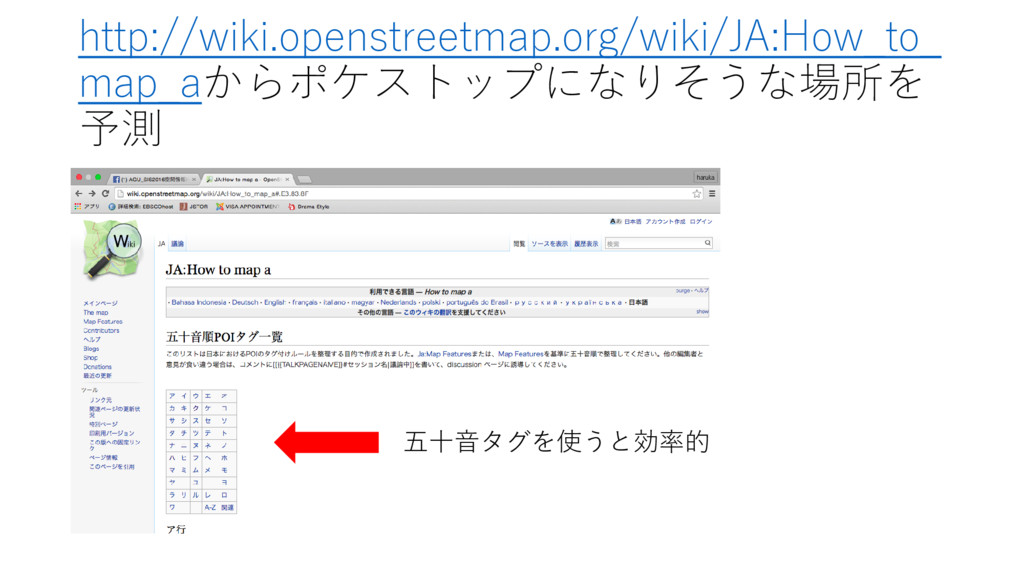The width and height of the screenshot is (1024, 576).
Task: Bookmark the page with the star icon
Action: pyautogui.click(x=697, y=194)
